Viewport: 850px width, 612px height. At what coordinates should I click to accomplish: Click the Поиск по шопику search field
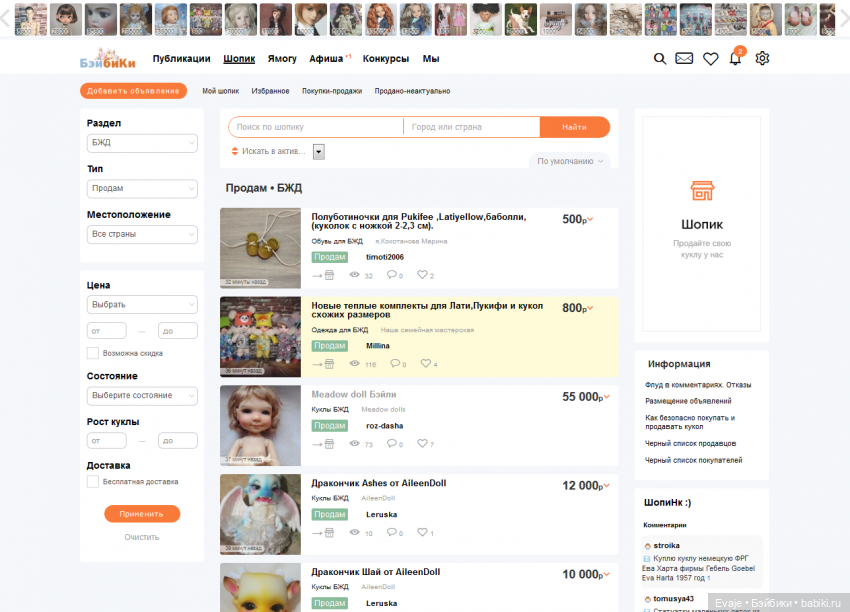point(316,127)
